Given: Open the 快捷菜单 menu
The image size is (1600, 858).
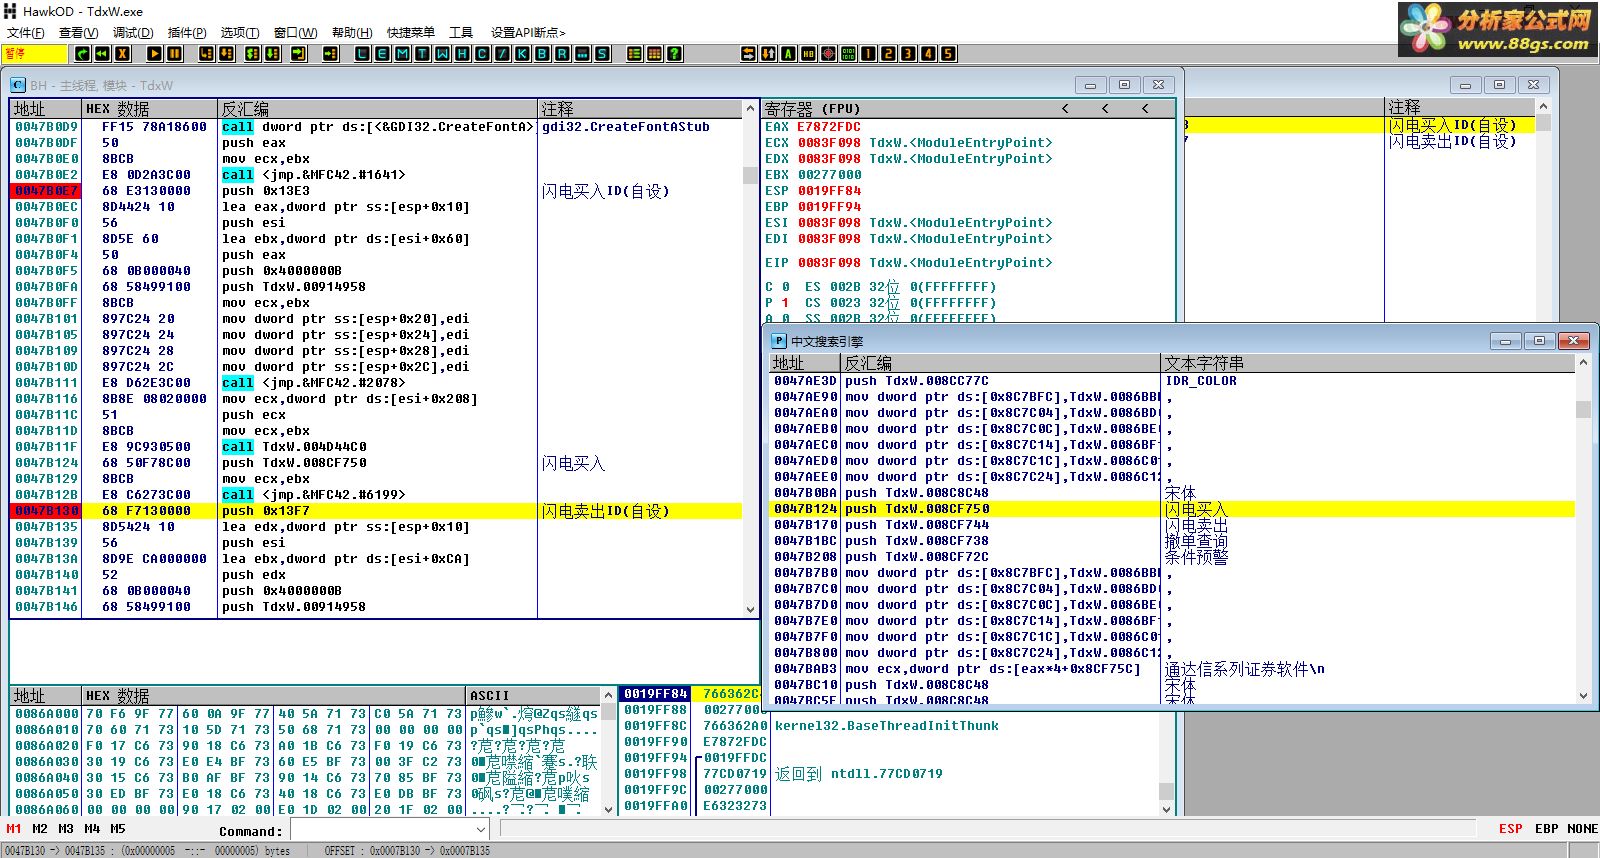Looking at the screenshot, I should tap(411, 32).
